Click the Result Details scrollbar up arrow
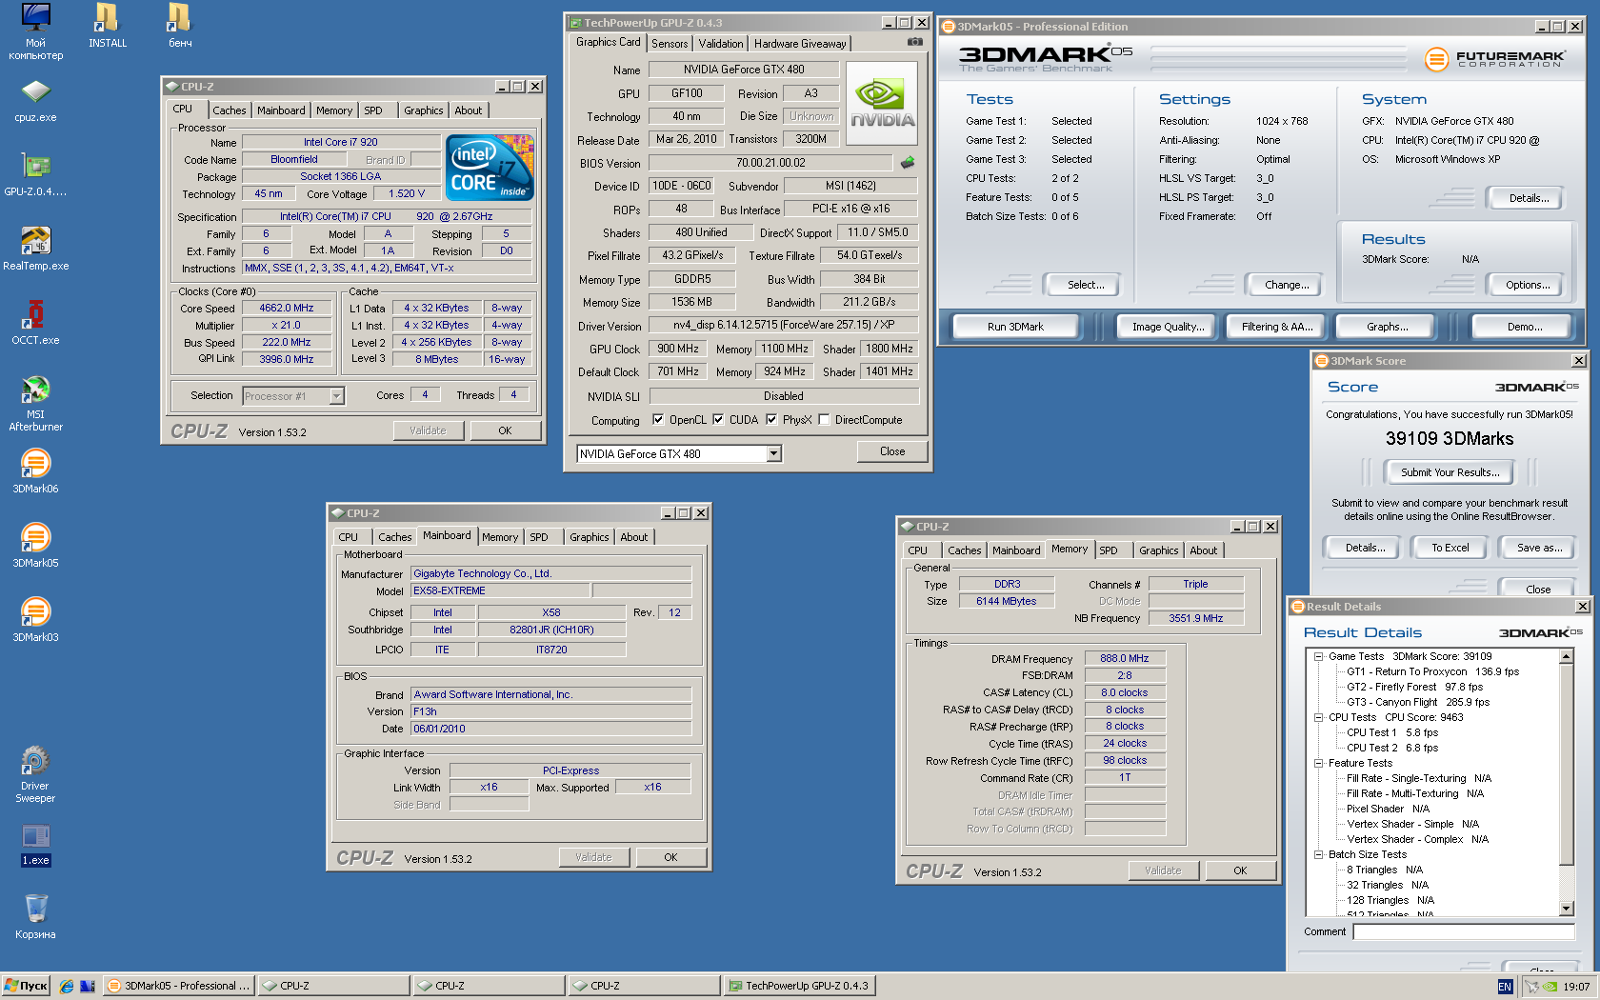This screenshot has width=1600, height=1000. [1567, 656]
